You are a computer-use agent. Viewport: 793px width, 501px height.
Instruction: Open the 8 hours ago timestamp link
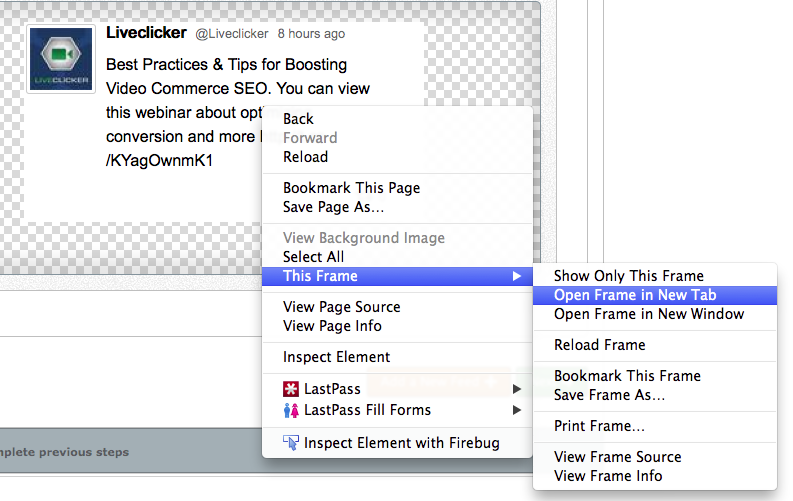click(311, 34)
